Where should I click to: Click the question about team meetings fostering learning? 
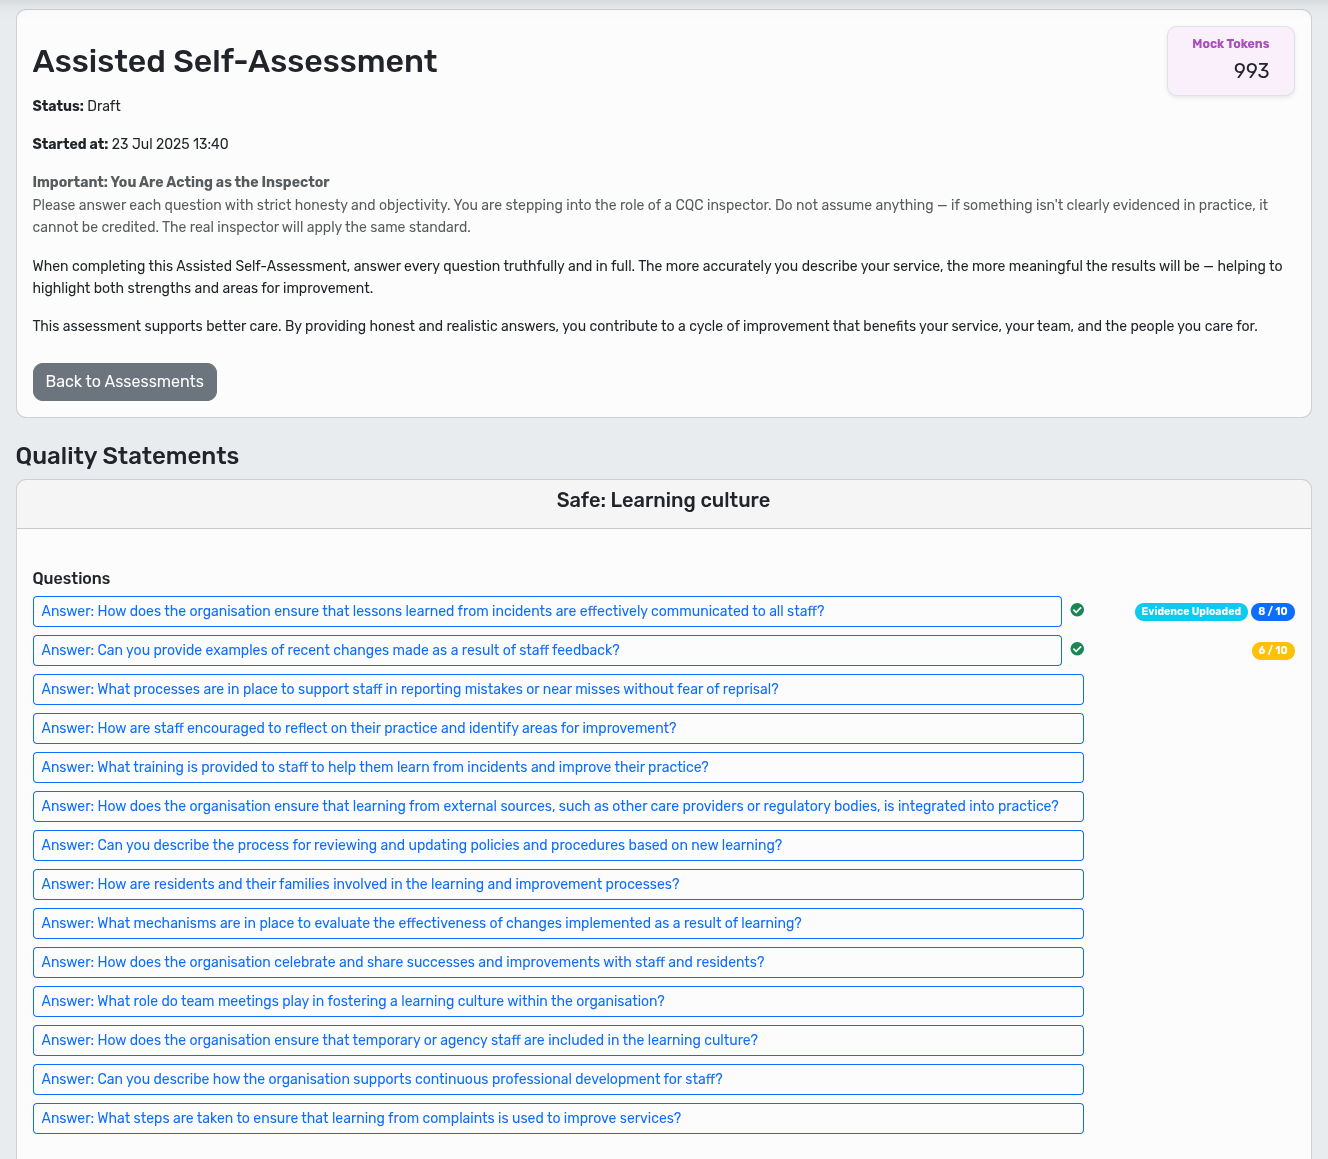click(x=557, y=1001)
